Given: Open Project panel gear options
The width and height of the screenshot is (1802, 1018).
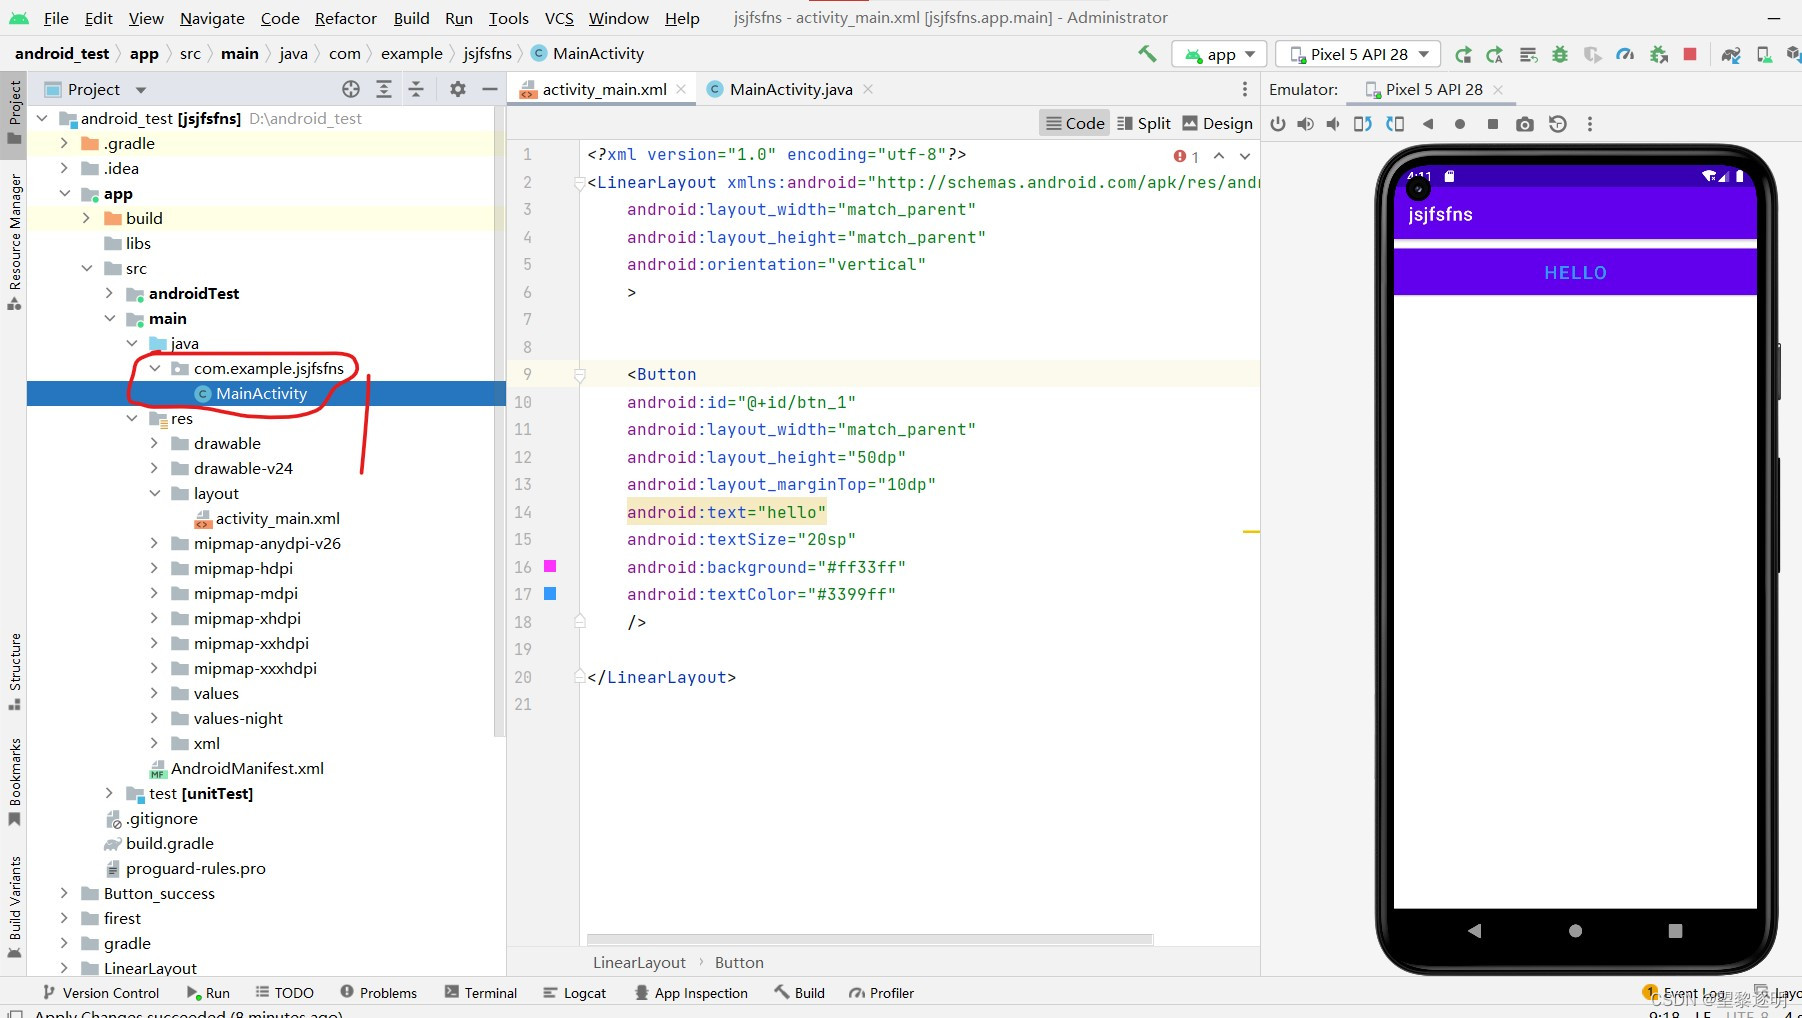Looking at the screenshot, I should click(x=458, y=89).
